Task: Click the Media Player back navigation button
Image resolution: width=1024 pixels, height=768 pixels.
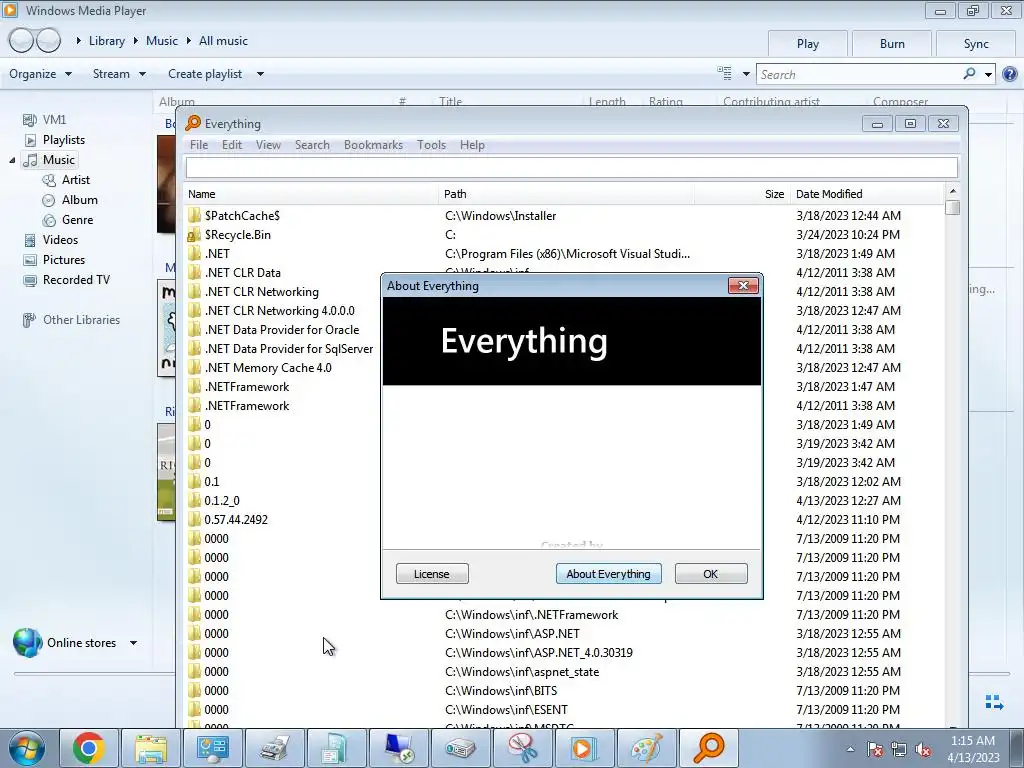Action: point(21,40)
